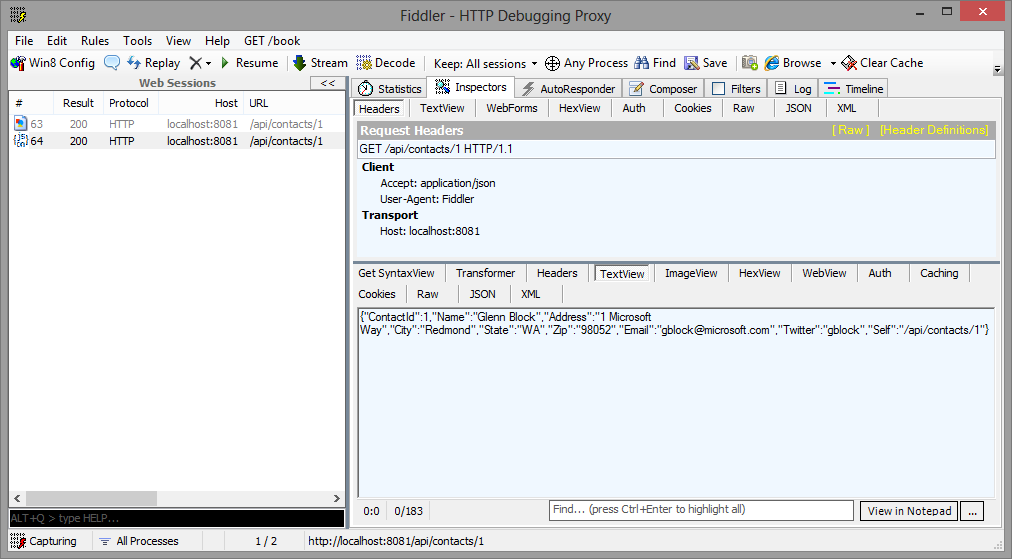Viewport: 1012px width, 559px height.
Task: Open the Timeline tab
Action: 853,88
